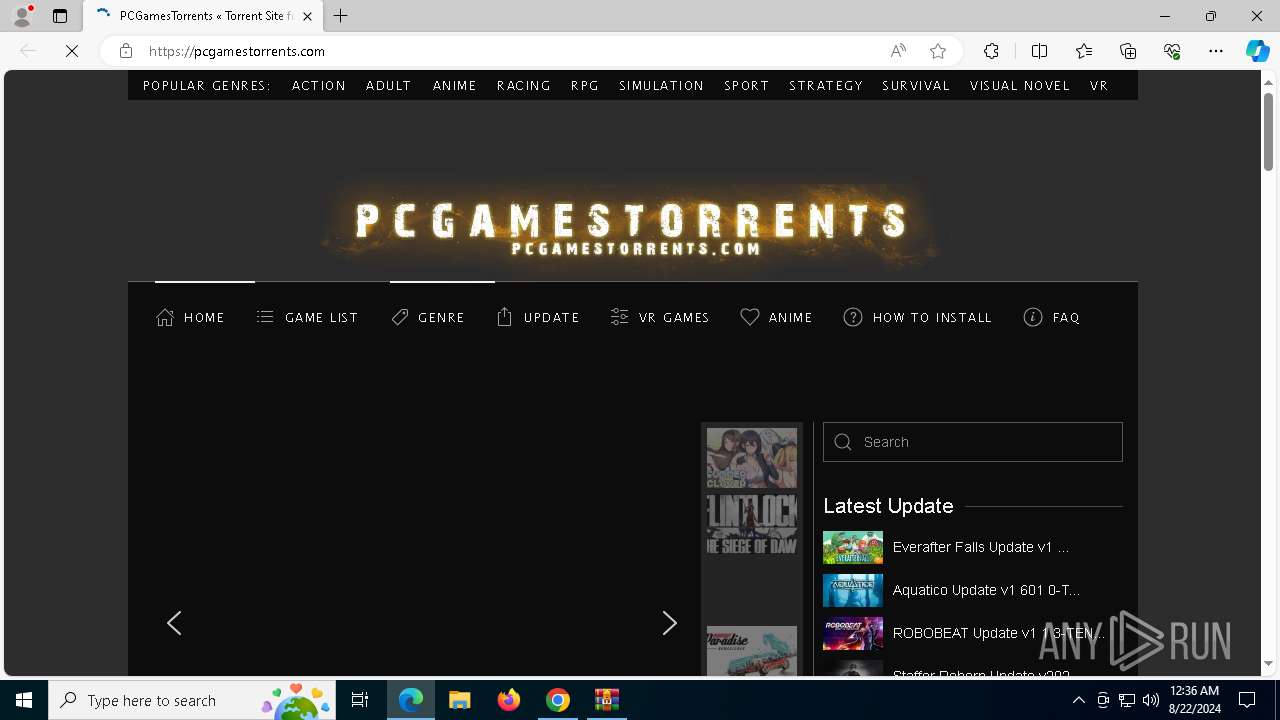Open Browser essentials heart icon
Screen dimensions: 1280x720
(1172, 51)
